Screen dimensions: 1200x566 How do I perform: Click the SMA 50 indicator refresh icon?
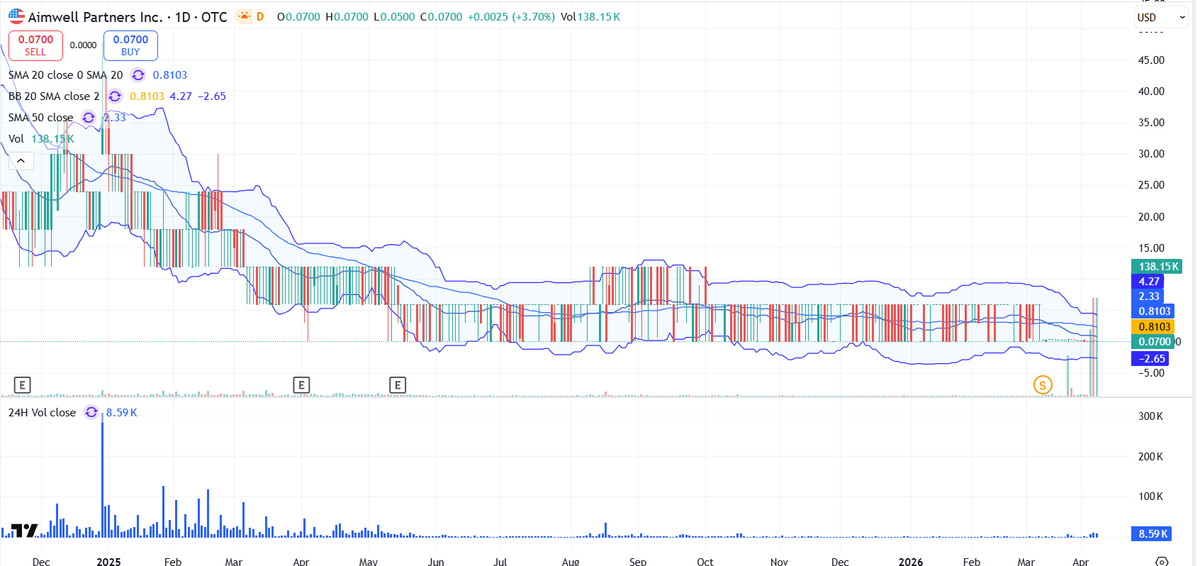click(x=88, y=117)
